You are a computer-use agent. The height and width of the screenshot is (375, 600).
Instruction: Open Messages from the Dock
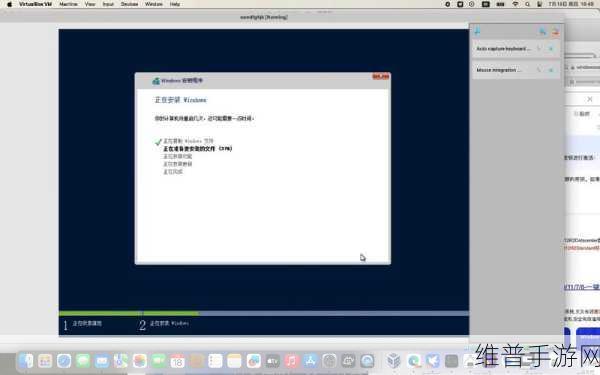point(83,360)
